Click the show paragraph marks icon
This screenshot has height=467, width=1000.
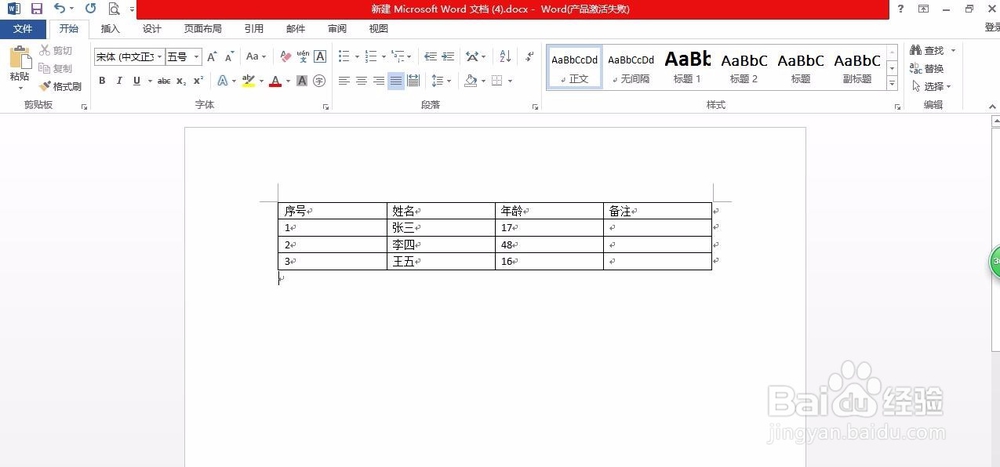click(529, 57)
